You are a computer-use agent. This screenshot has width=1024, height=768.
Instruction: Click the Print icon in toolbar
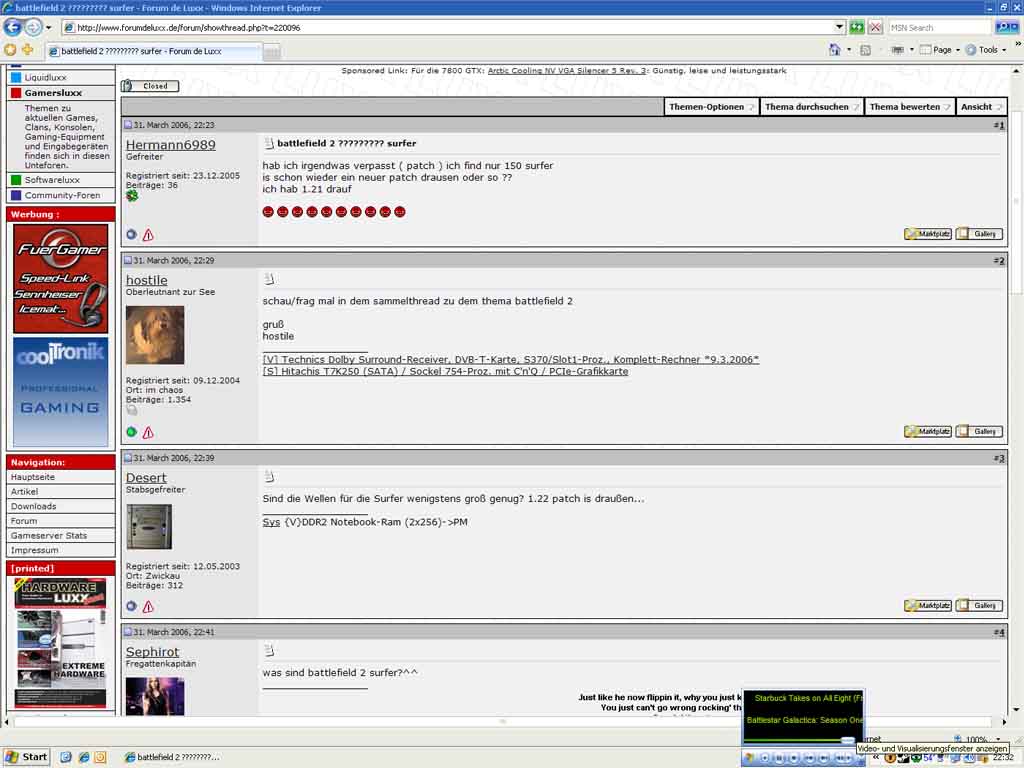coord(898,50)
